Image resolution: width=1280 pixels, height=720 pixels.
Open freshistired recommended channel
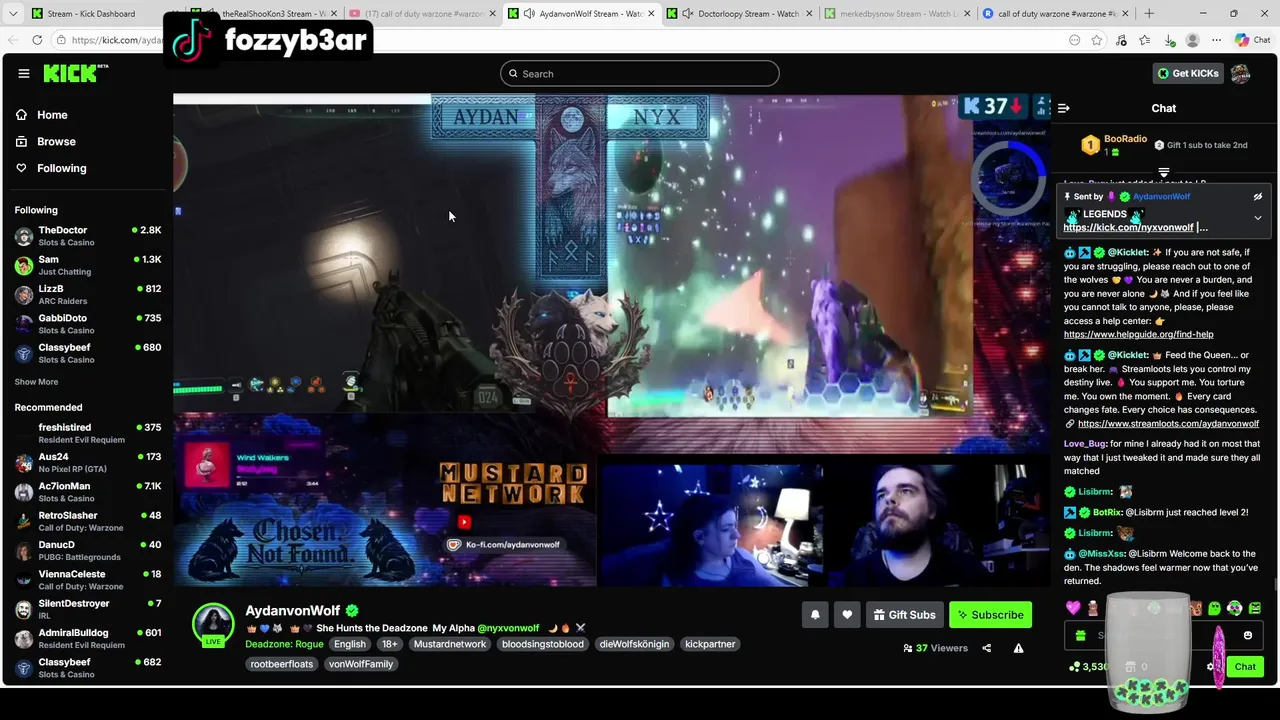[88, 433]
